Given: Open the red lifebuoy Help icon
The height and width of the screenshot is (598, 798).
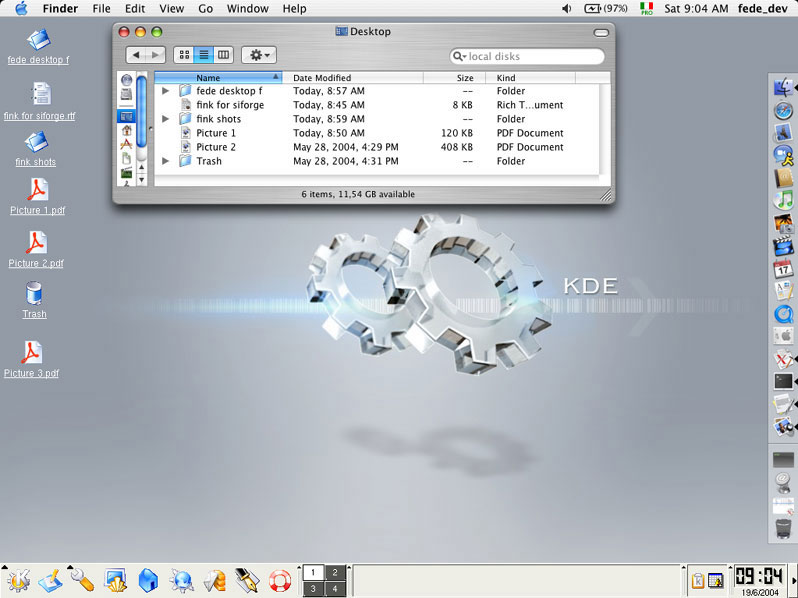Looking at the screenshot, I should [x=280, y=581].
